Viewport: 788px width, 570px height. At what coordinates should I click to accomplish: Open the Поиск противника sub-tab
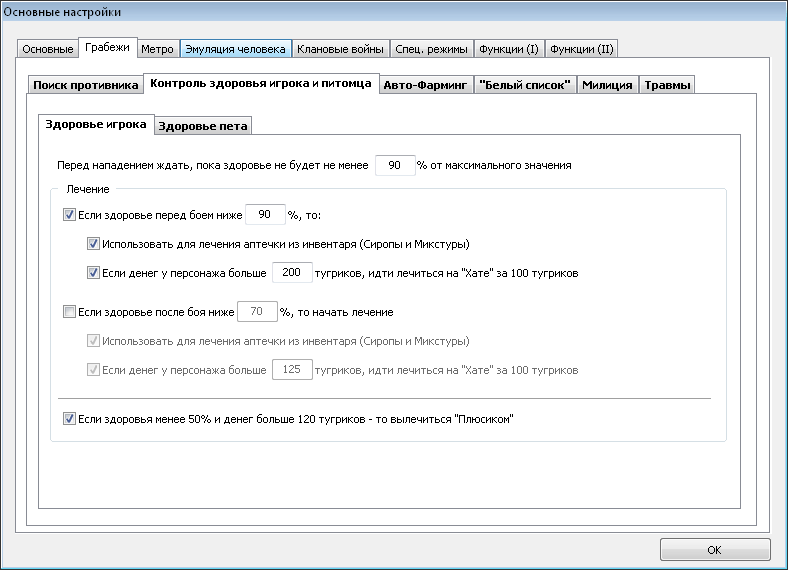point(85,85)
